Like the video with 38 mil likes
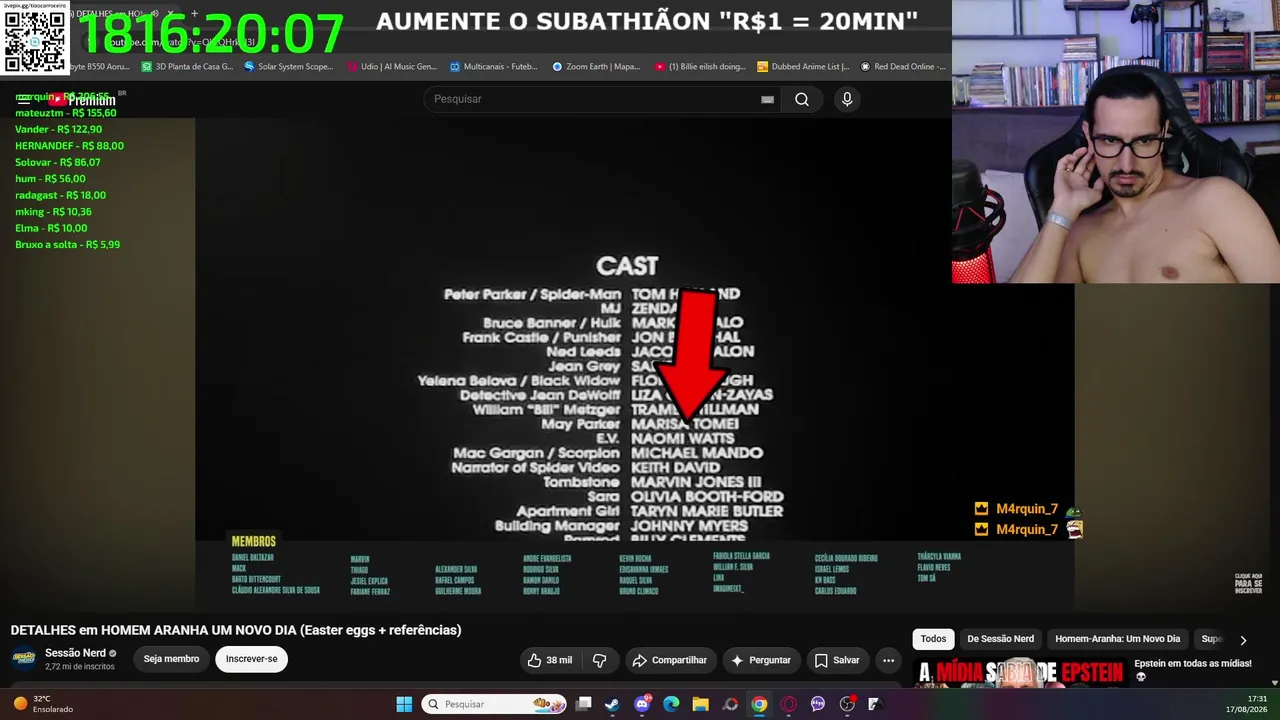This screenshot has height=720, width=1280. point(550,660)
